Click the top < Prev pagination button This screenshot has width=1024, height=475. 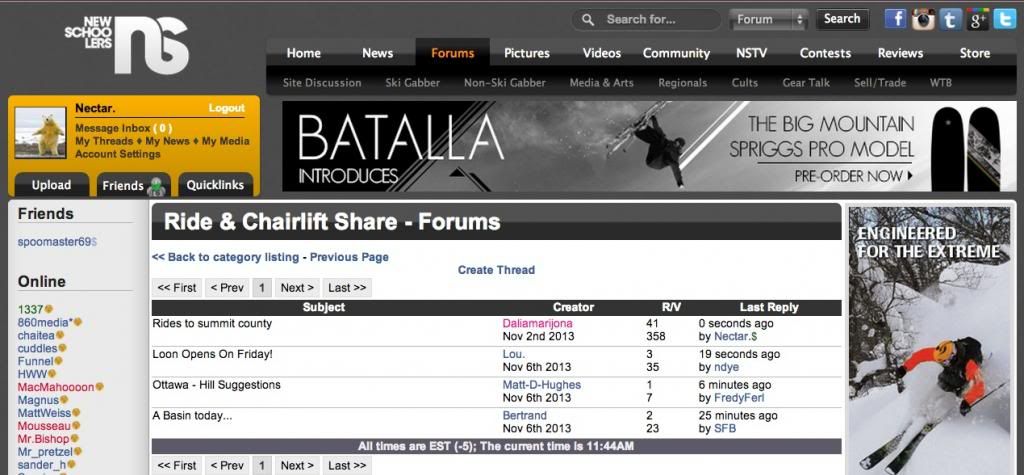click(227, 287)
